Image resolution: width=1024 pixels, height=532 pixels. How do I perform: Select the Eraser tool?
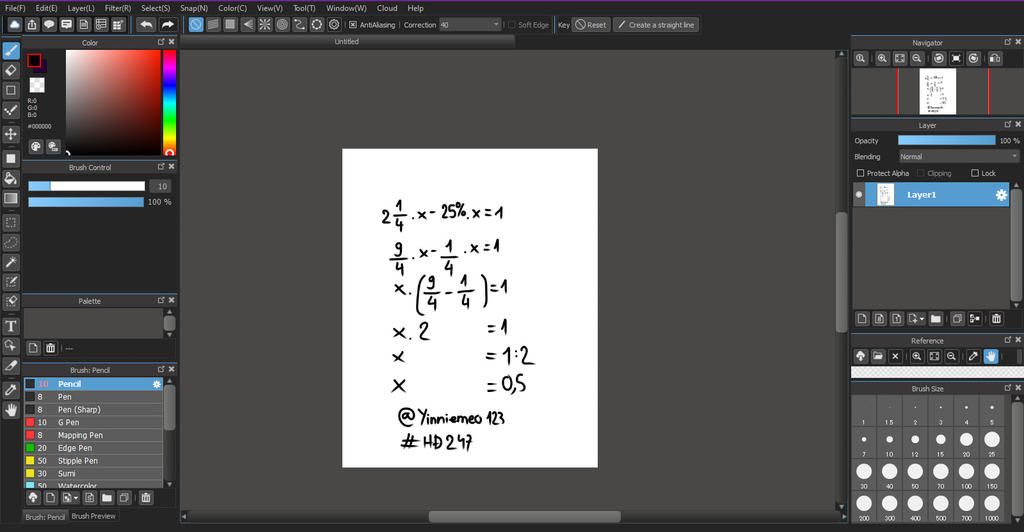pyautogui.click(x=11, y=70)
